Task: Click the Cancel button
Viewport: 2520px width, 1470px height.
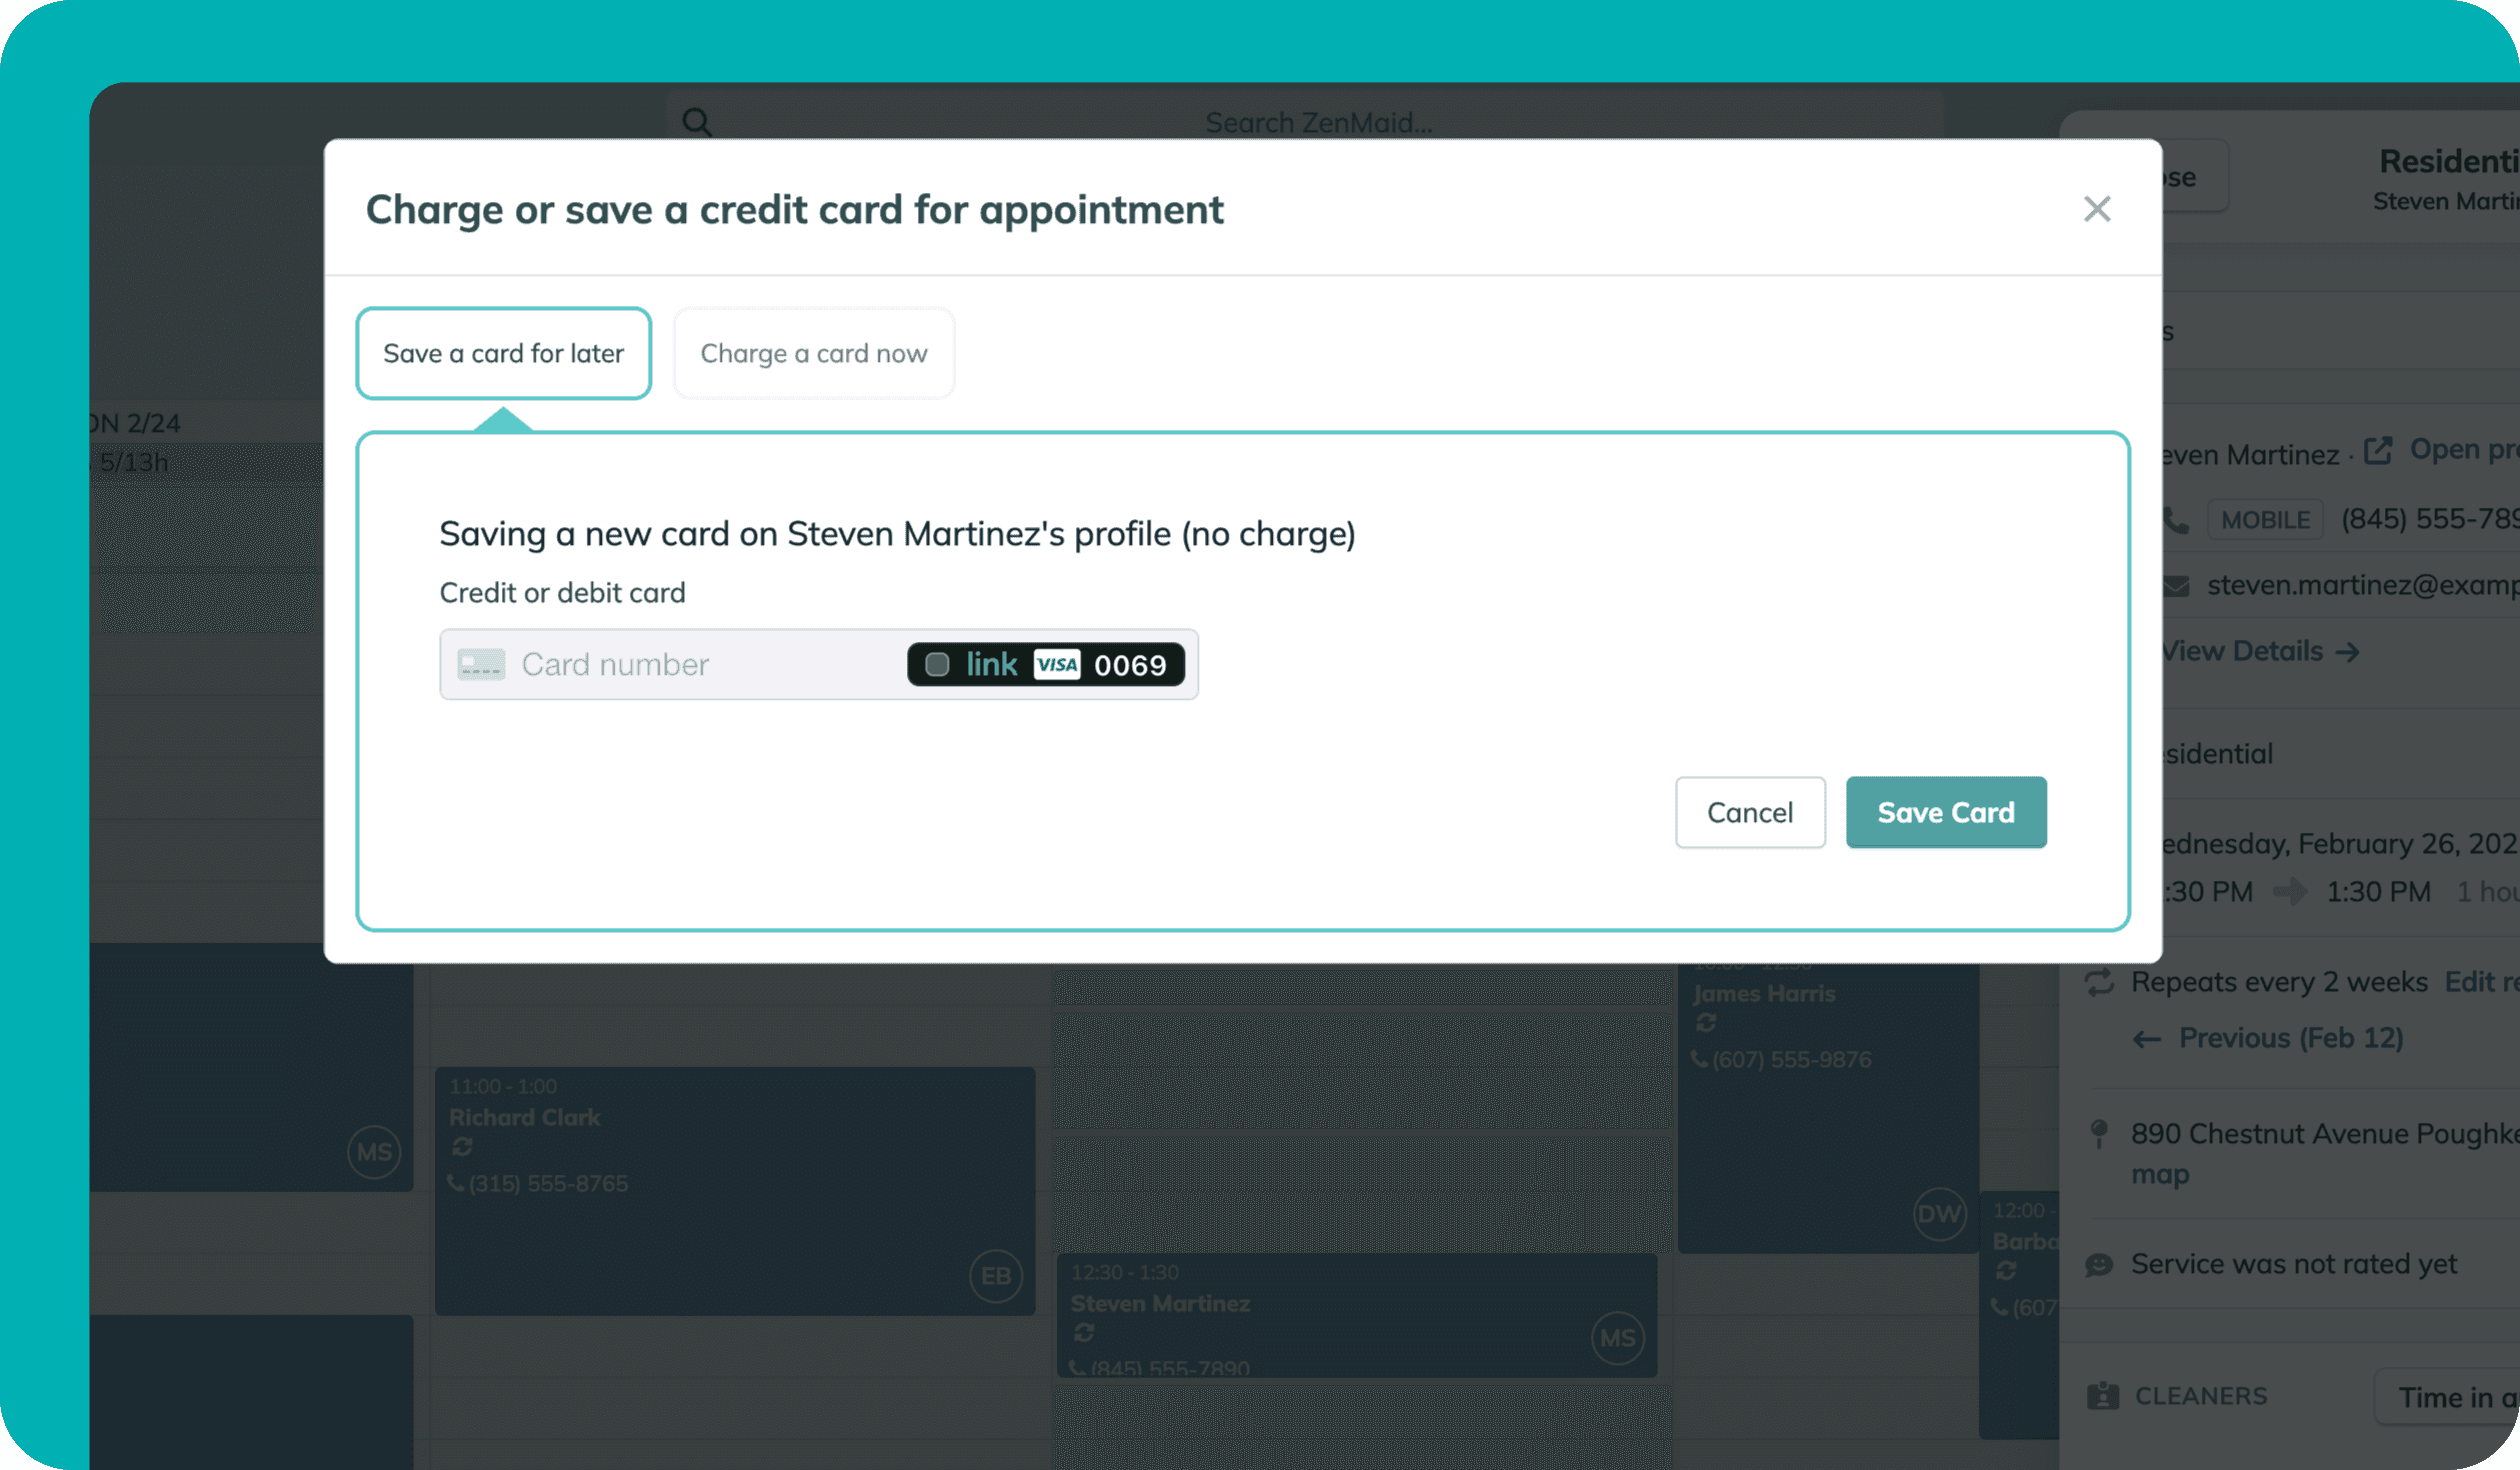Action: pyautogui.click(x=1749, y=812)
